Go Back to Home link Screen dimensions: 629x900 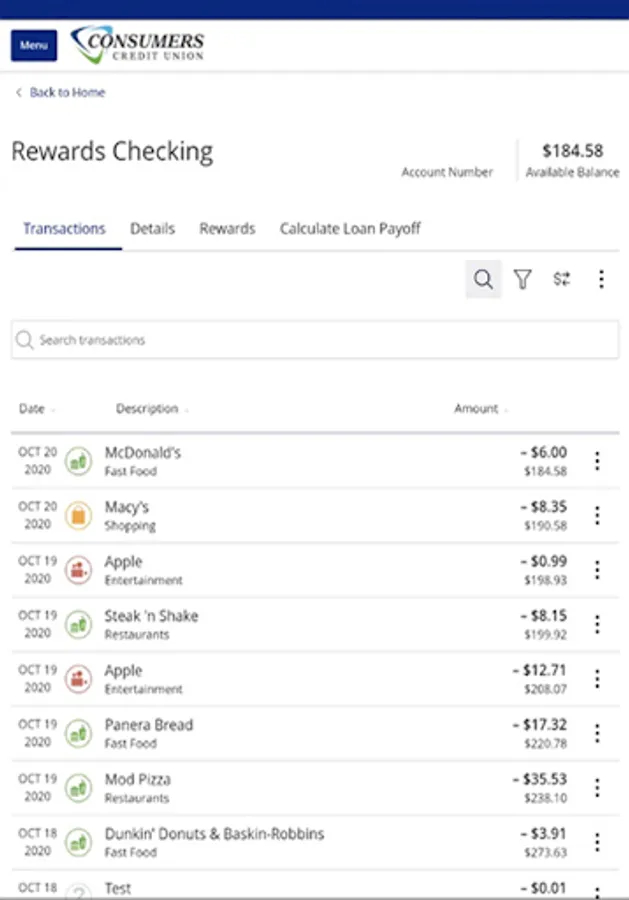pos(66,92)
